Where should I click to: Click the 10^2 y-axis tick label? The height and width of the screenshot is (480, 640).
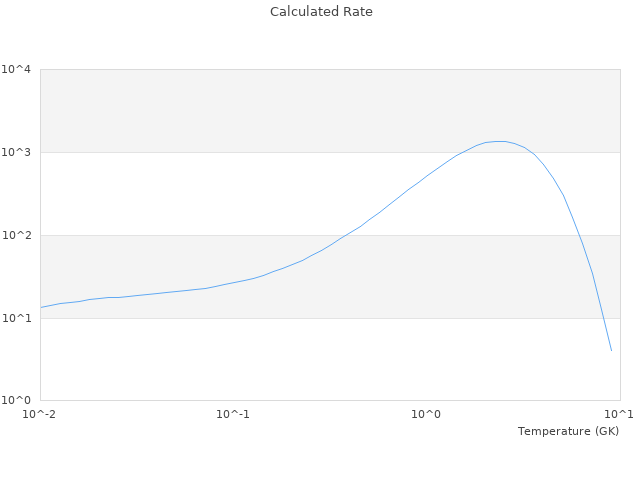point(17,235)
